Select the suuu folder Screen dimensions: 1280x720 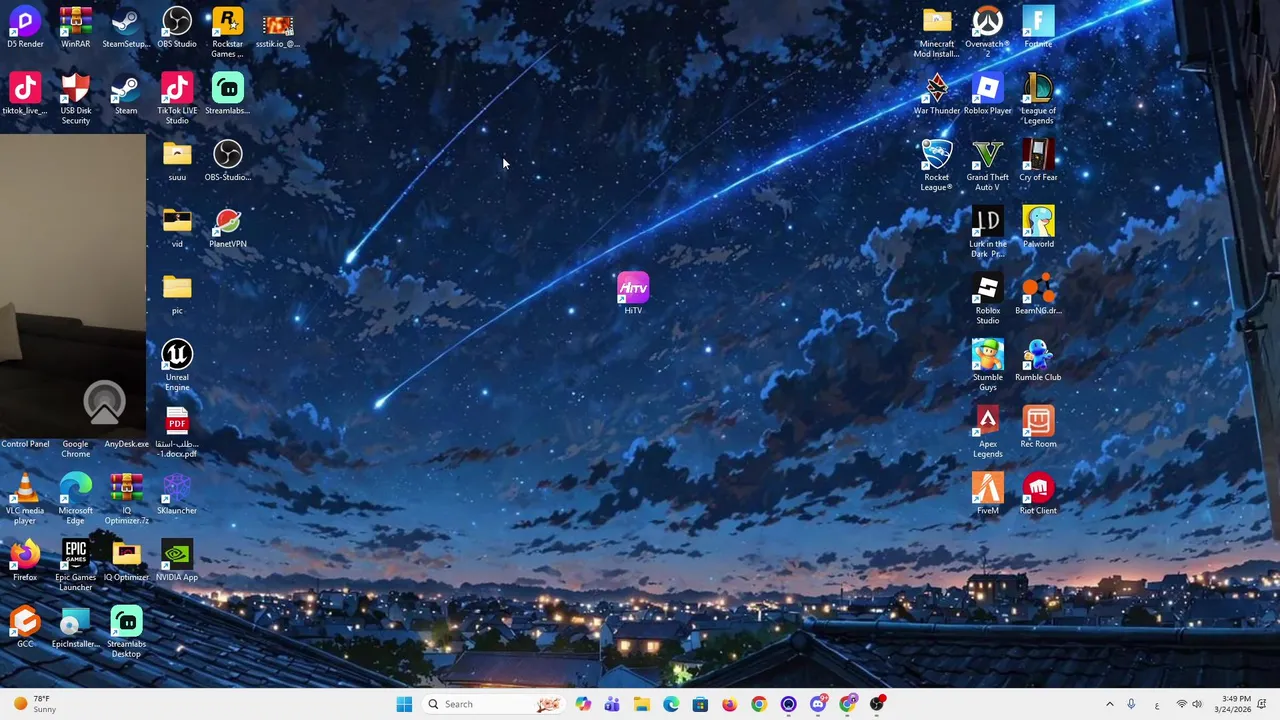[x=177, y=162]
